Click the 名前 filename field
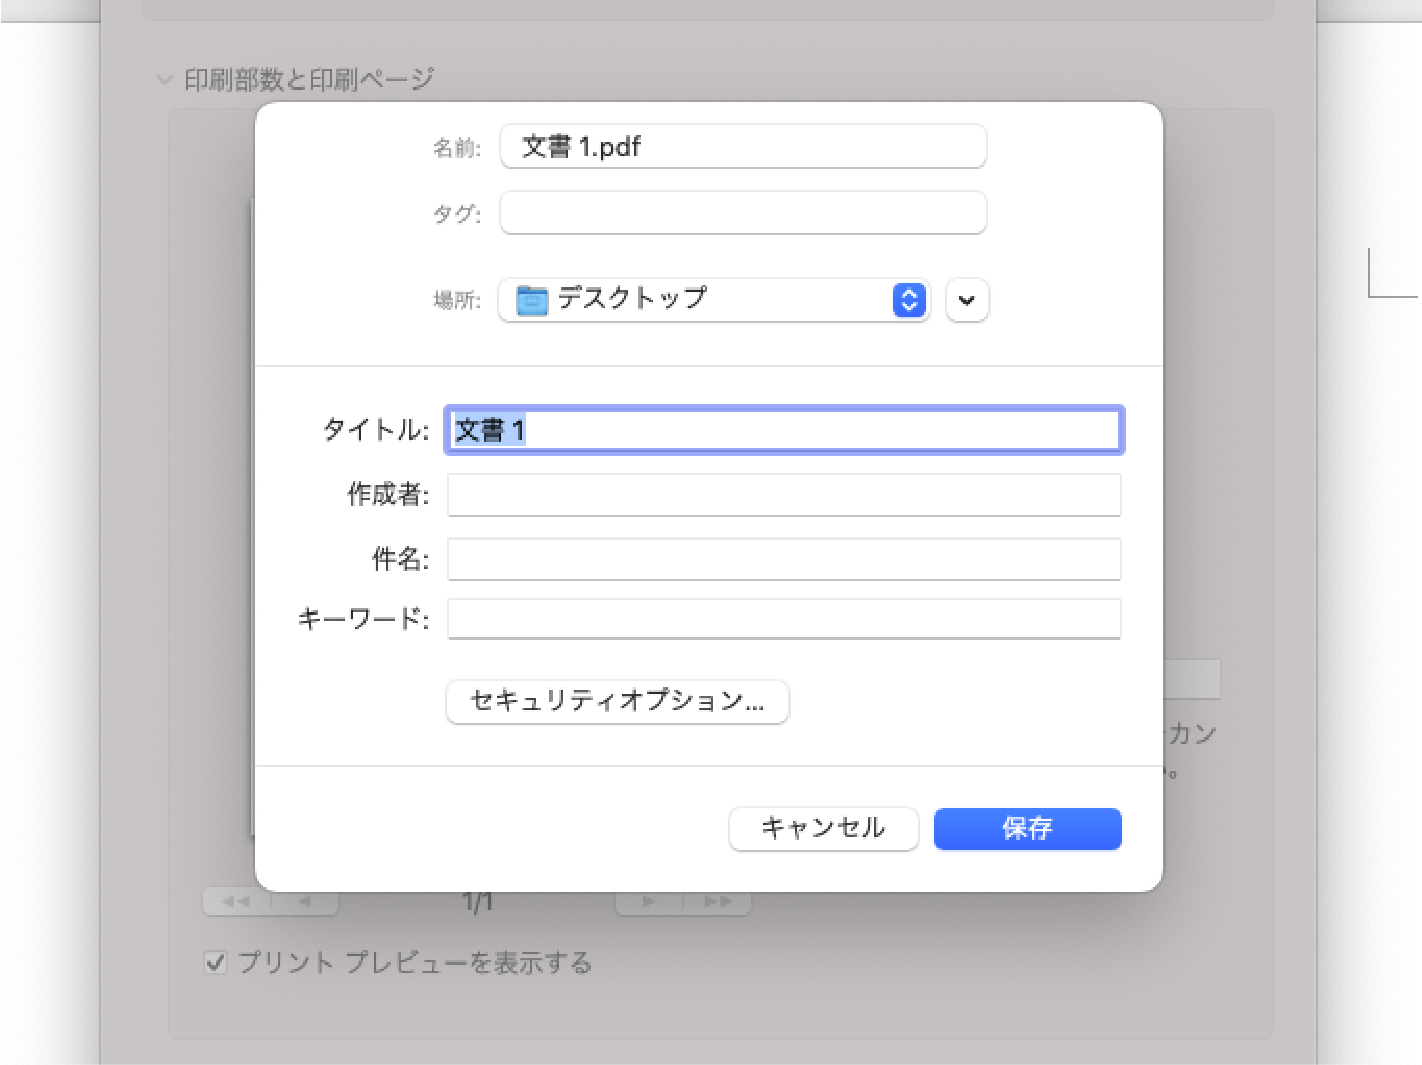The height and width of the screenshot is (1065, 1422). tap(743, 146)
